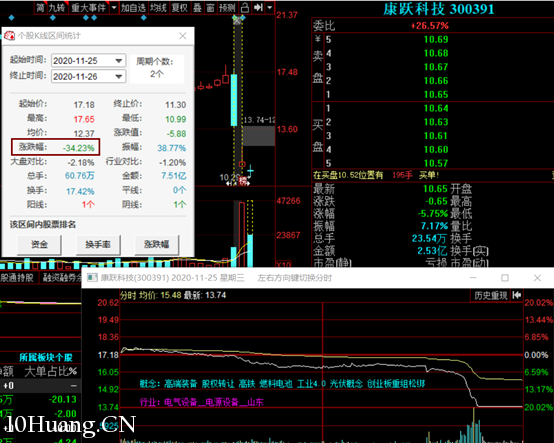This screenshot has width=554, height=443.
Task: Minimize the 康跃科技 intraday window
Action: (x=473, y=278)
